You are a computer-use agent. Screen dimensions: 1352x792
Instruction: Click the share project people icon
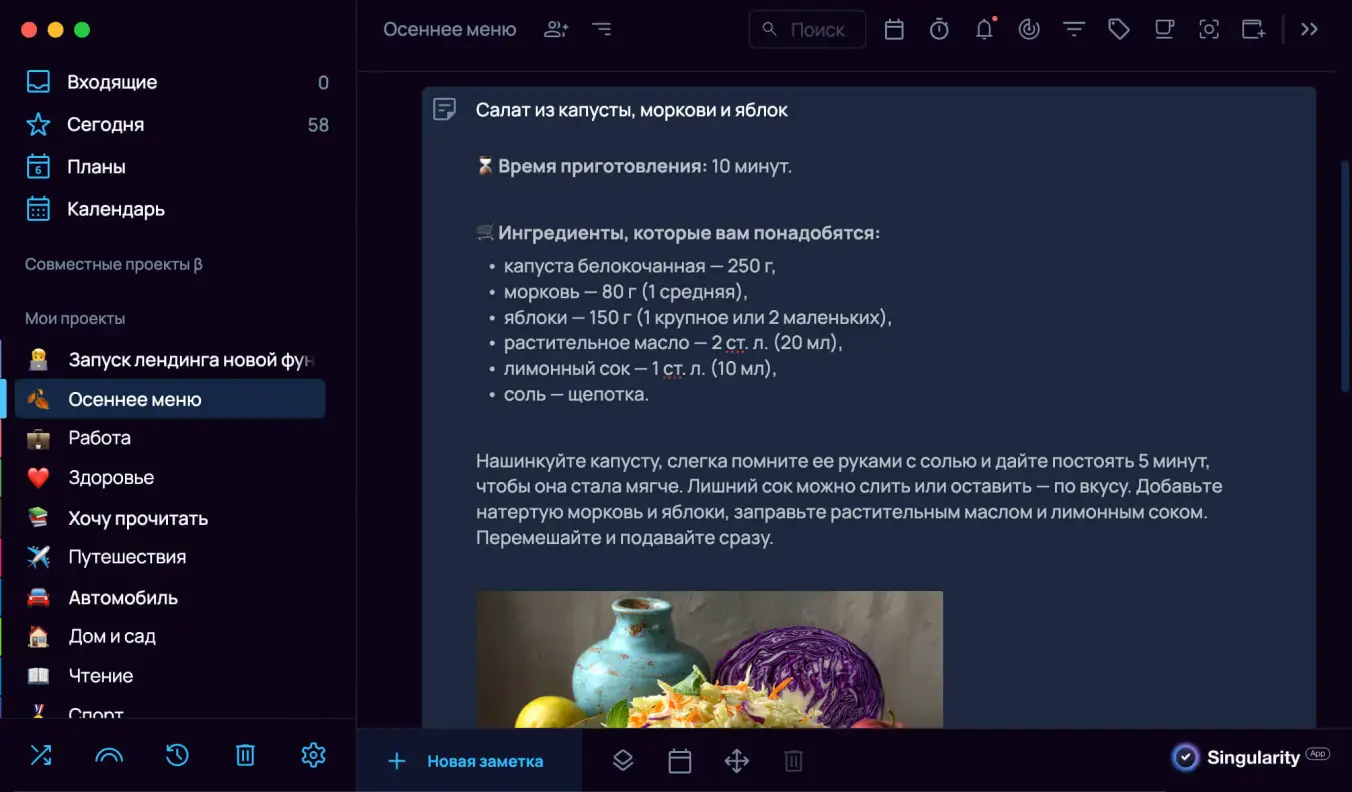click(x=556, y=30)
